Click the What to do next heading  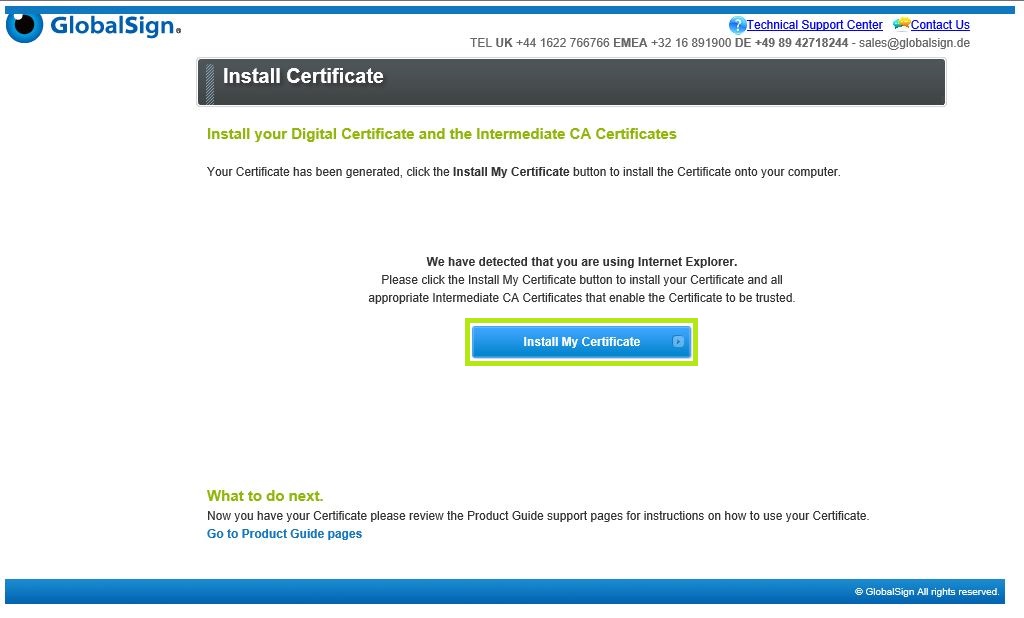coord(265,496)
